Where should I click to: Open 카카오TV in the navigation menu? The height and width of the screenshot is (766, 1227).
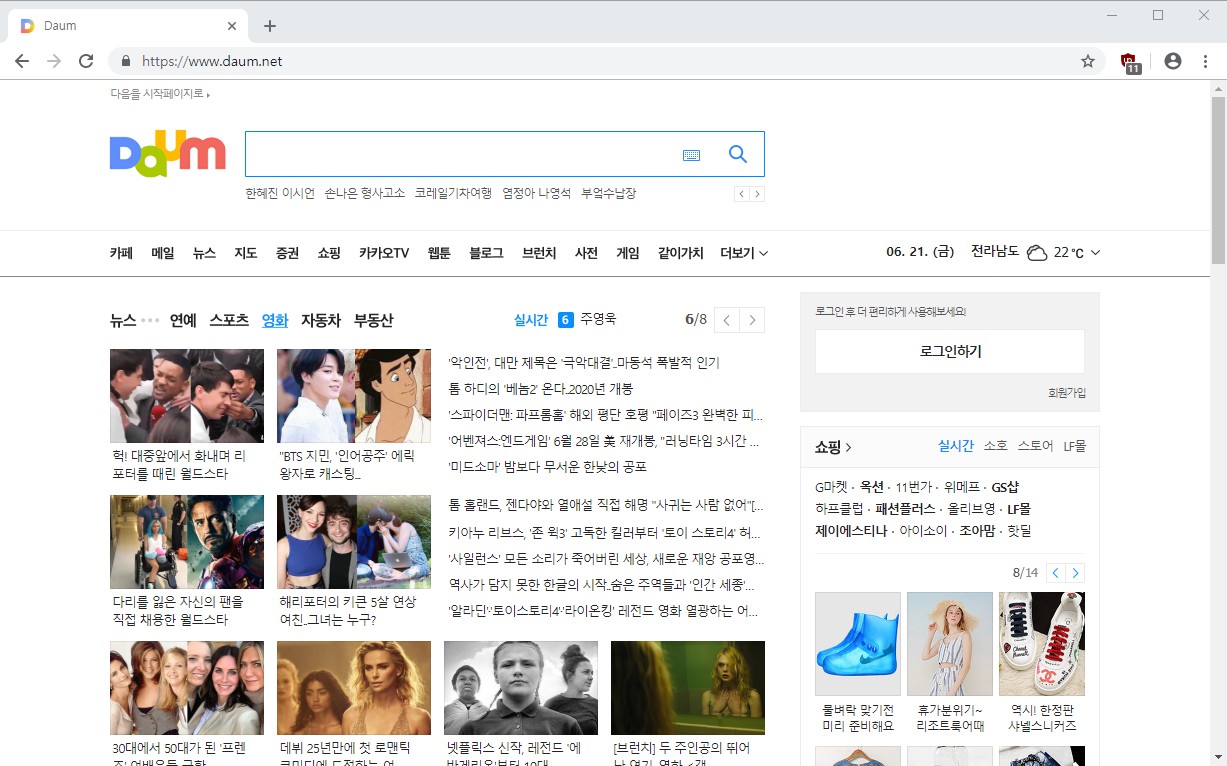tap(384, 253)
